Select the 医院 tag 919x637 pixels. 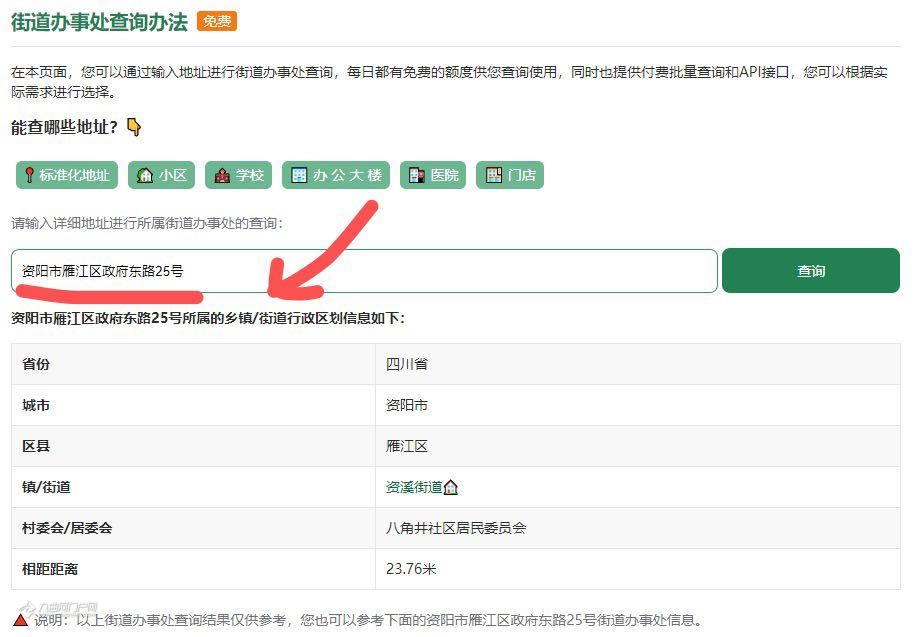[433, 175]
